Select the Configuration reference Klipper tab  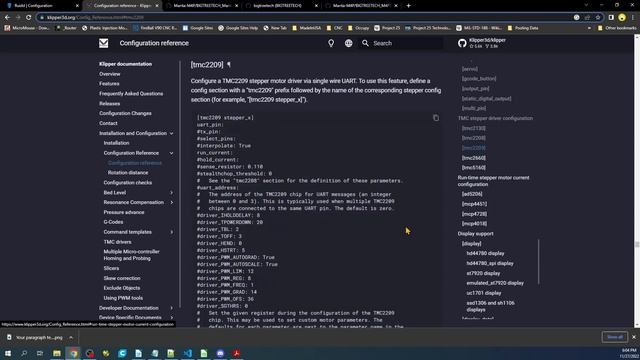click(122, 6)
